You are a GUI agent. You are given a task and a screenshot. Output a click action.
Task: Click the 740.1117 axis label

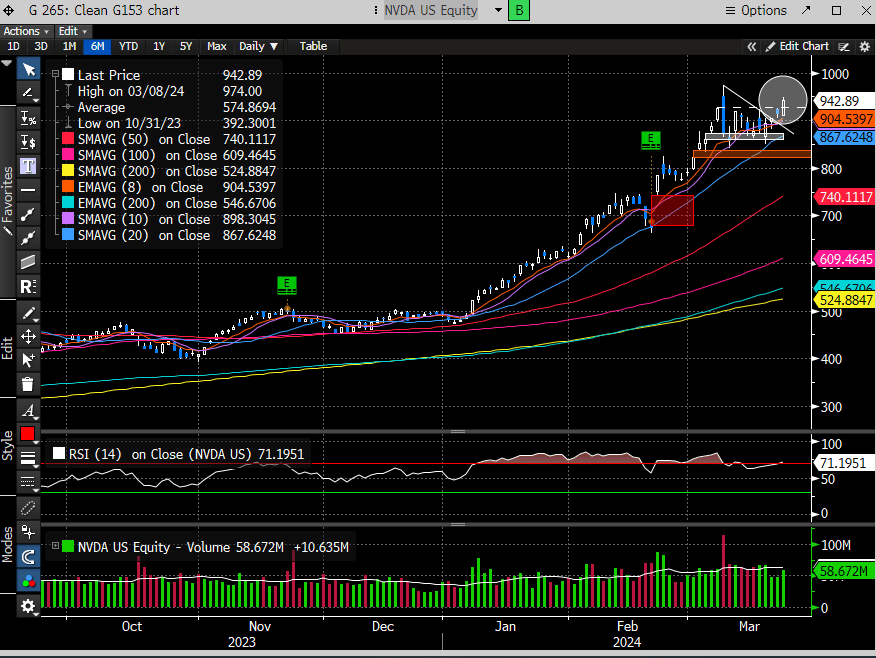(x=844, y=197)
